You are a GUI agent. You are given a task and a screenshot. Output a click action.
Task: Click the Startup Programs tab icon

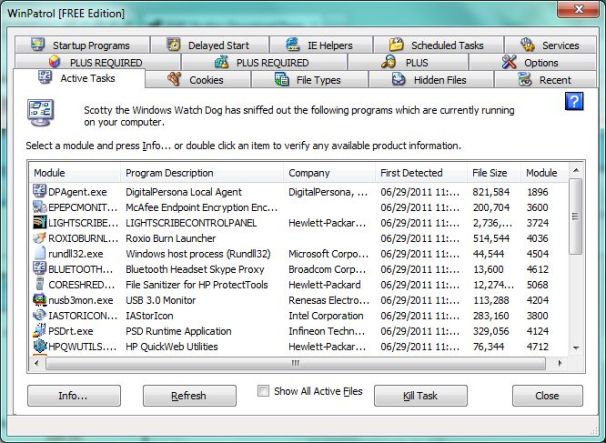[x=38, y=44]
